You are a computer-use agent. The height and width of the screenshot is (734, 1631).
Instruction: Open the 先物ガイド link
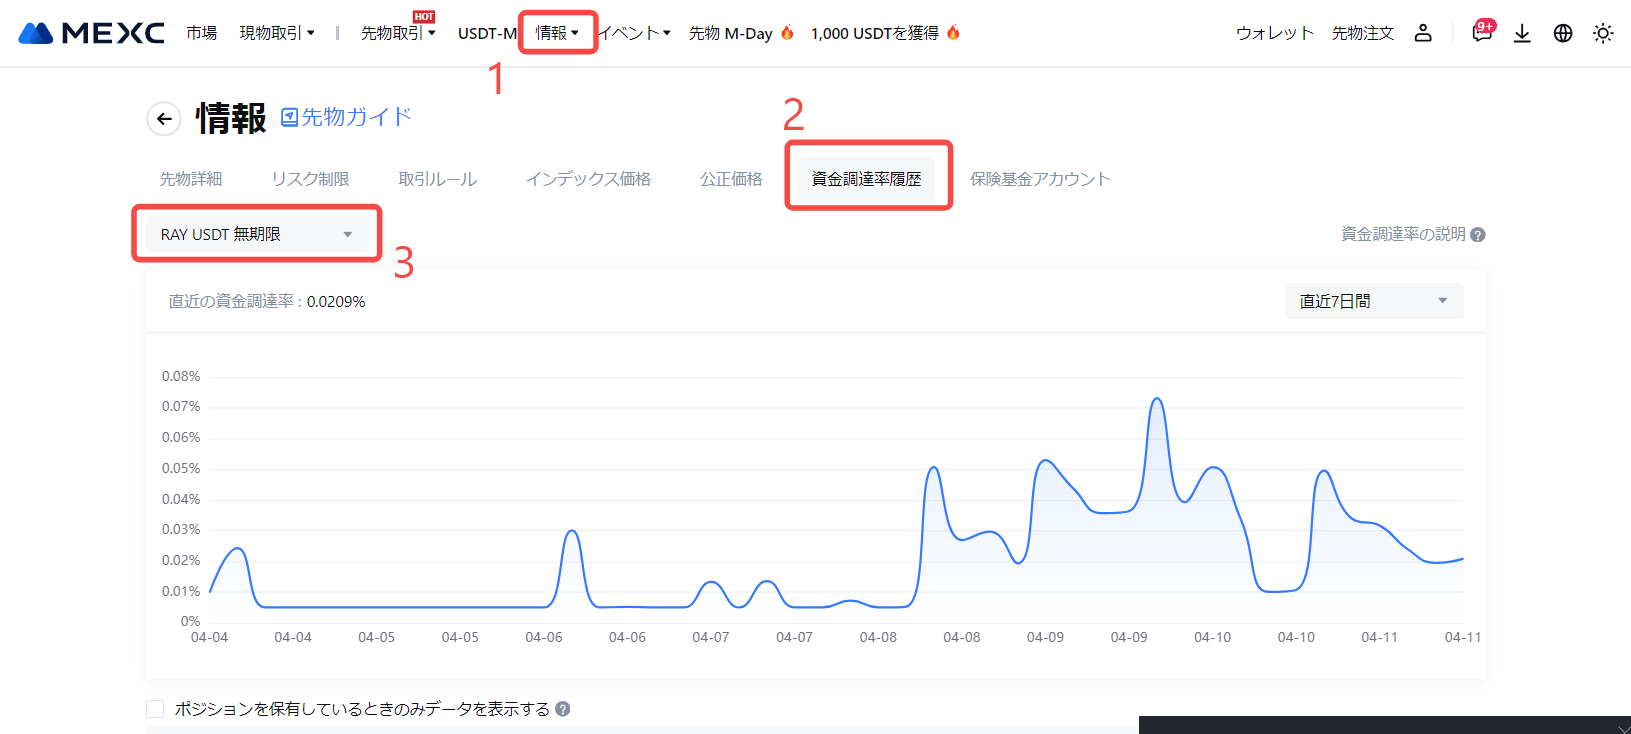[x=347, y=117]
